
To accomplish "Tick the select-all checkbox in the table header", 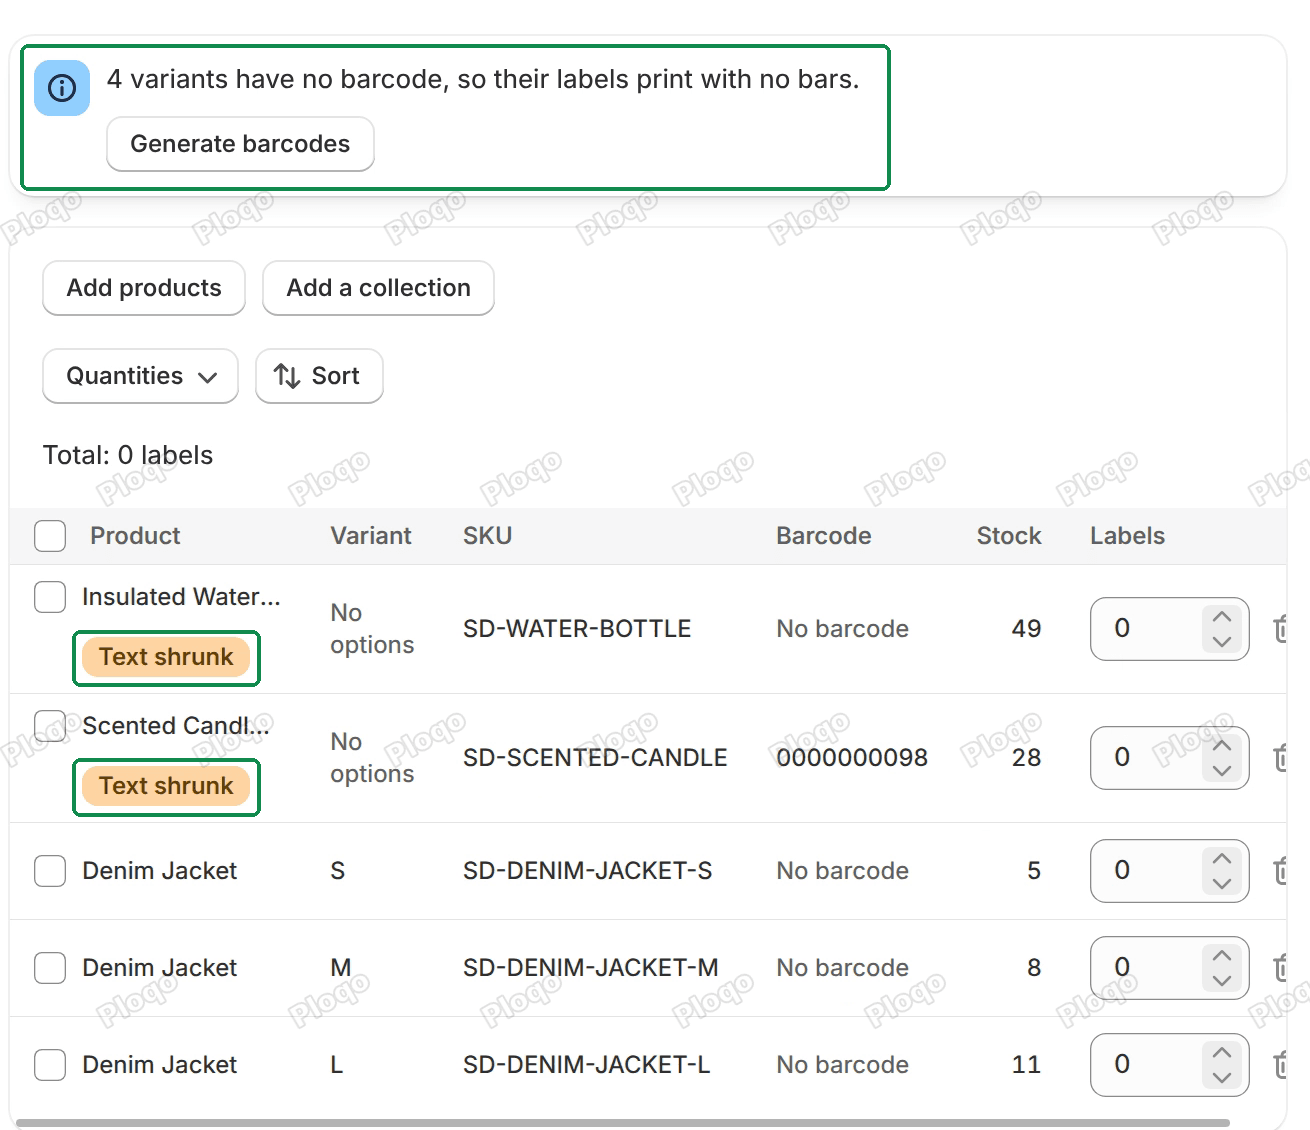I will pyautogui.click(x=50, y=536).
